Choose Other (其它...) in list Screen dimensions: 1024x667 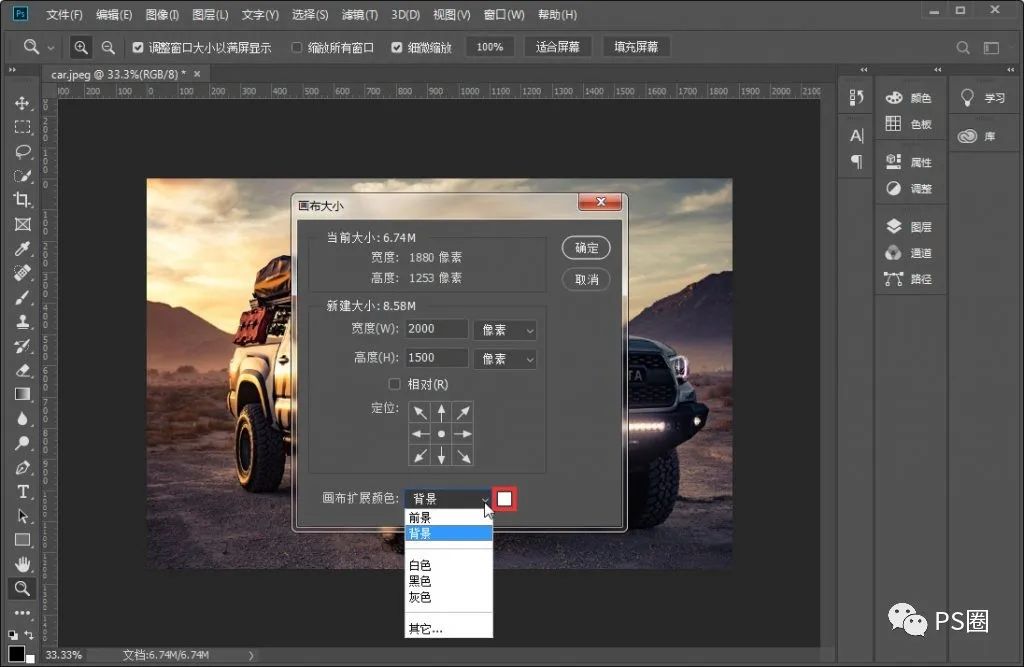[x=449, y=629]
